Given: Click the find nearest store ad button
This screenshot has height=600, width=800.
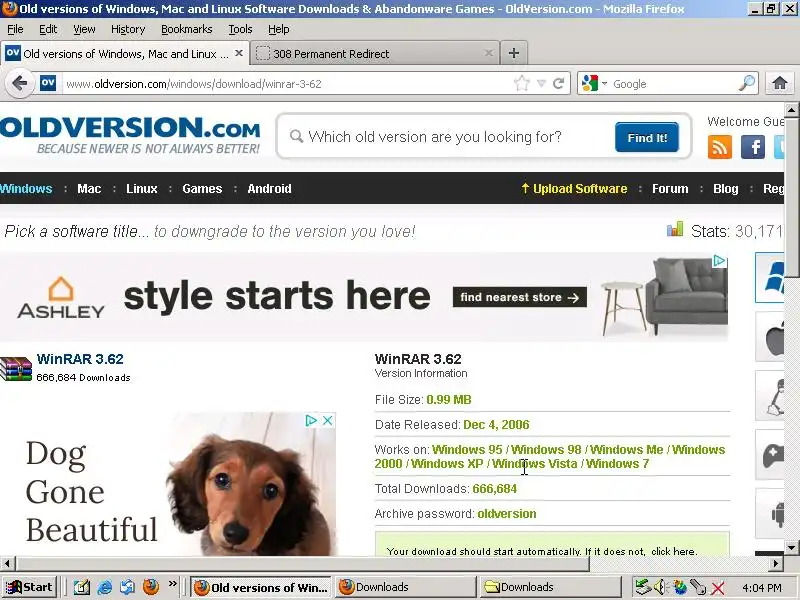Looking at the screenshot, I should coord(519,297).
